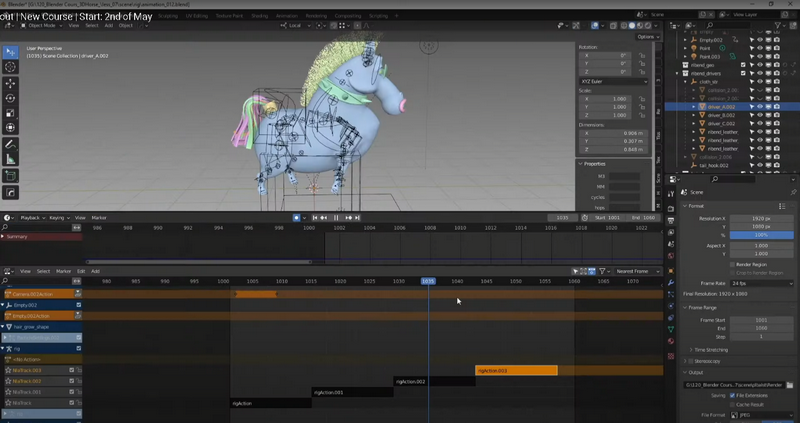Jump to previous keyframe in timeline
The width and height of the screenshot is (800, 423).
[x=324, y=218]
